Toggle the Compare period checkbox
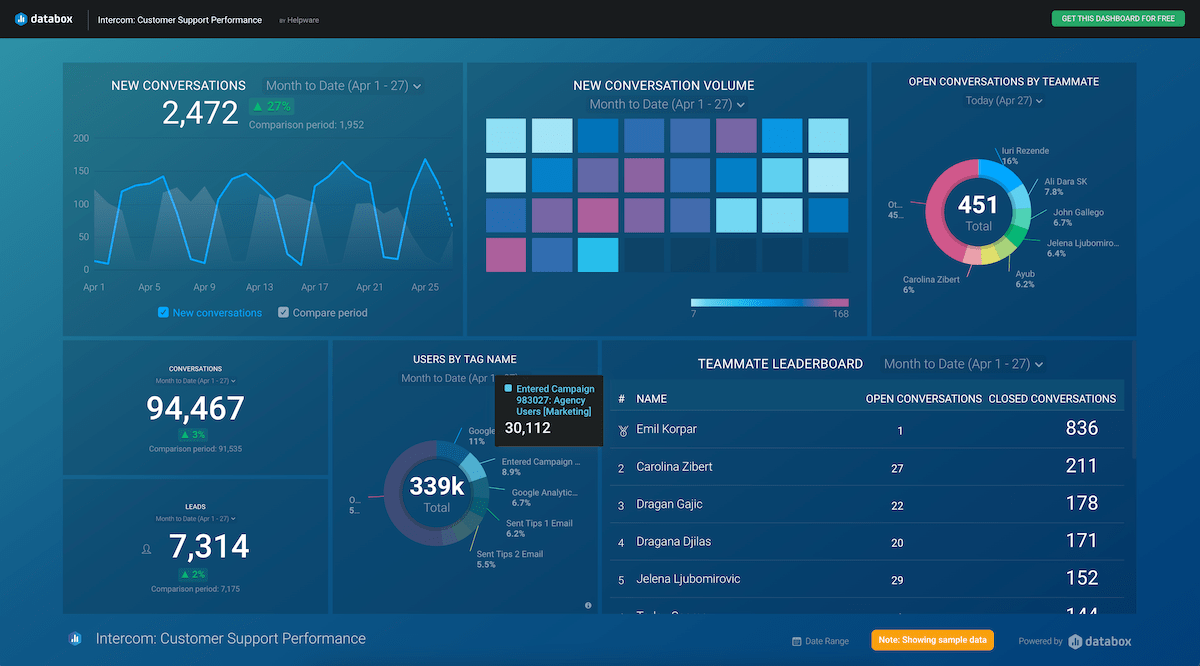1200x666 pixels. [283, 313]
